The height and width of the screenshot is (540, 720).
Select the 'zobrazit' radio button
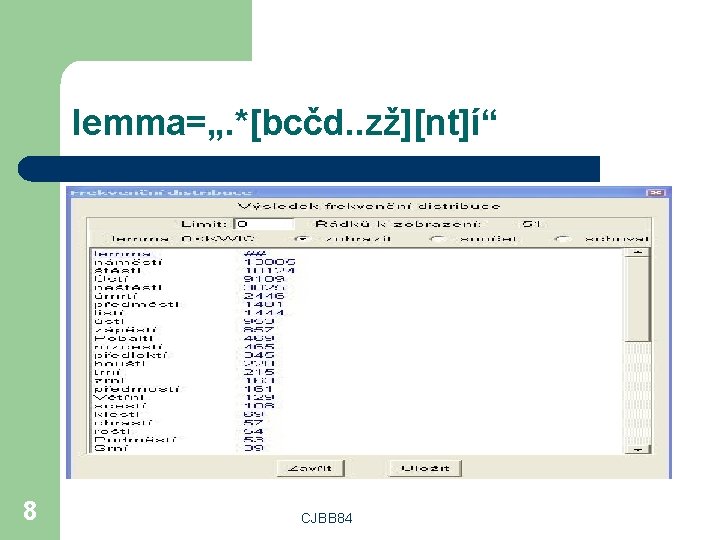302,239
